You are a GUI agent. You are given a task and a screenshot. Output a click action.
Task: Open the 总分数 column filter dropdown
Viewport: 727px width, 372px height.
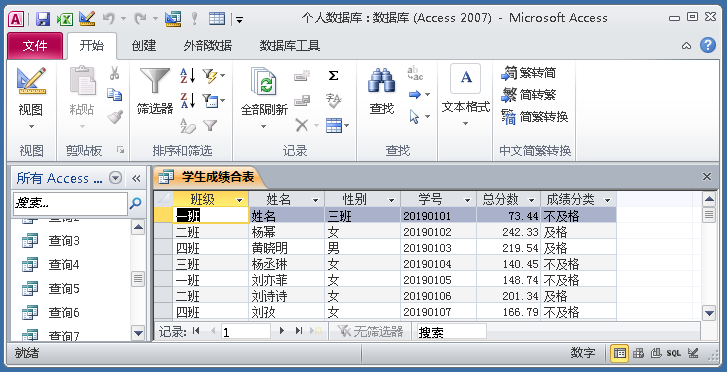(x=531, y=200)
